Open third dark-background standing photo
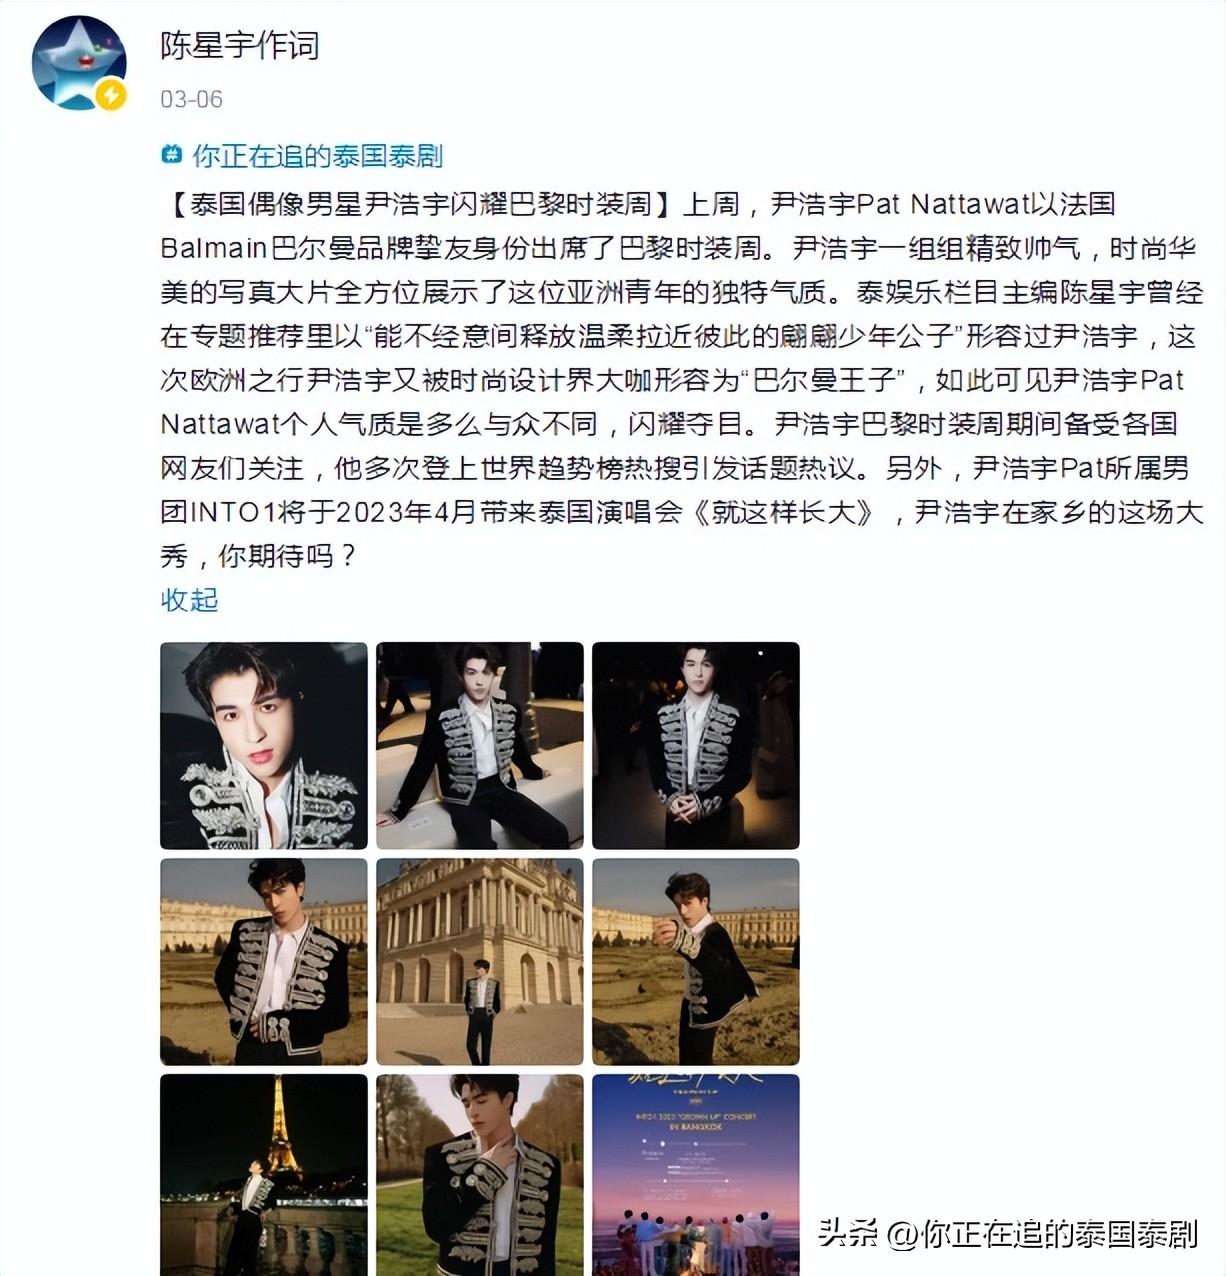This screenshot has width=1226, height=1276. pos(696,746)
